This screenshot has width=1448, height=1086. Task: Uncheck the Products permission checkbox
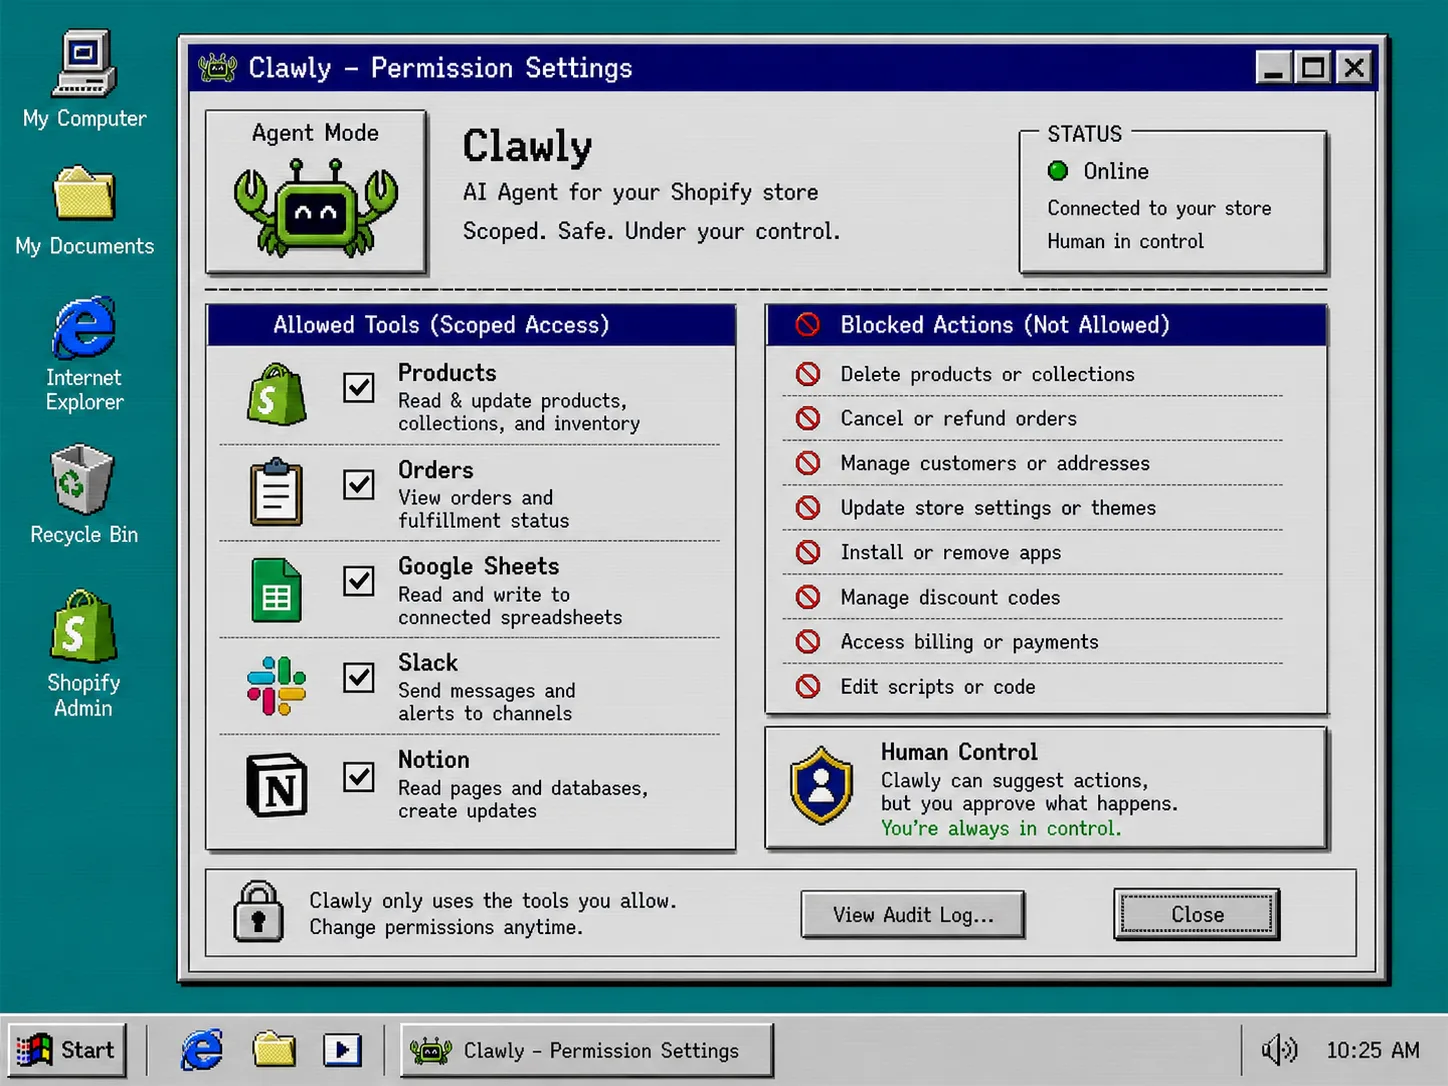click(359, 387)
